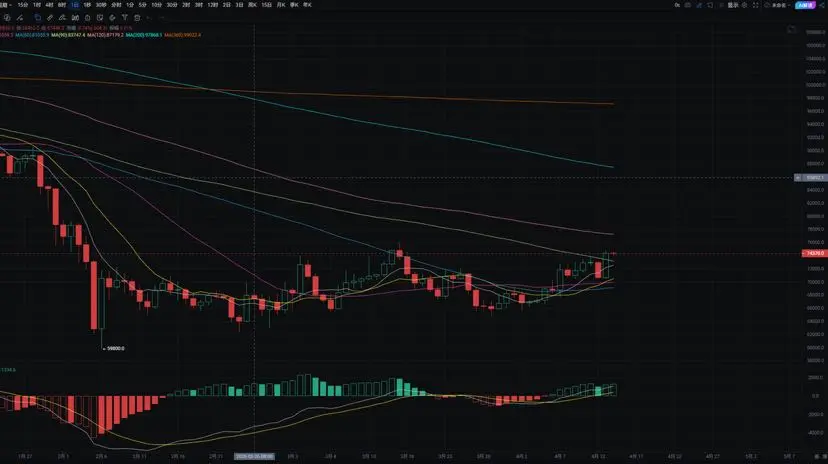This screenshot has height=464, width=828.
Task: Switch to the 月K monthly chart
Action: pos(281,5)
